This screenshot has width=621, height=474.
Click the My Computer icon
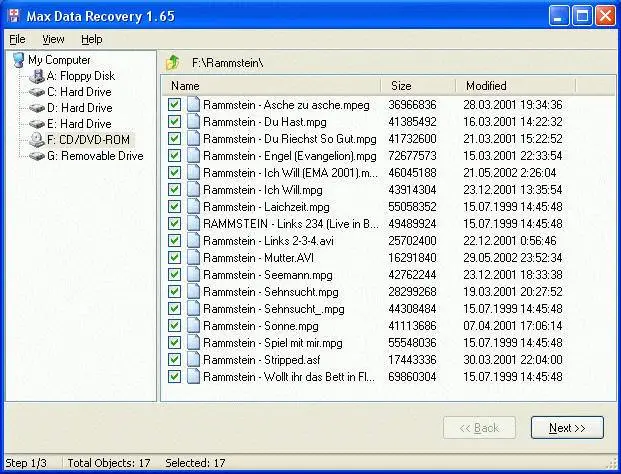[18, 60]
